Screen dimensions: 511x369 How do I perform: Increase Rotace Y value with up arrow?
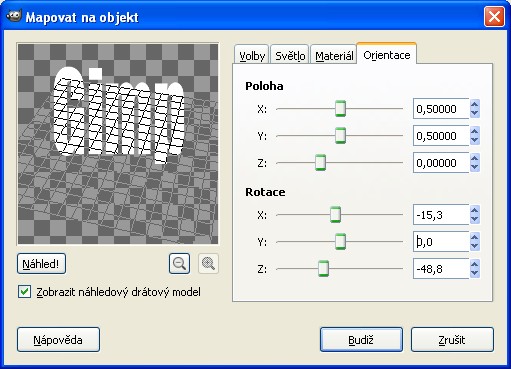click(x=475, y=237)
